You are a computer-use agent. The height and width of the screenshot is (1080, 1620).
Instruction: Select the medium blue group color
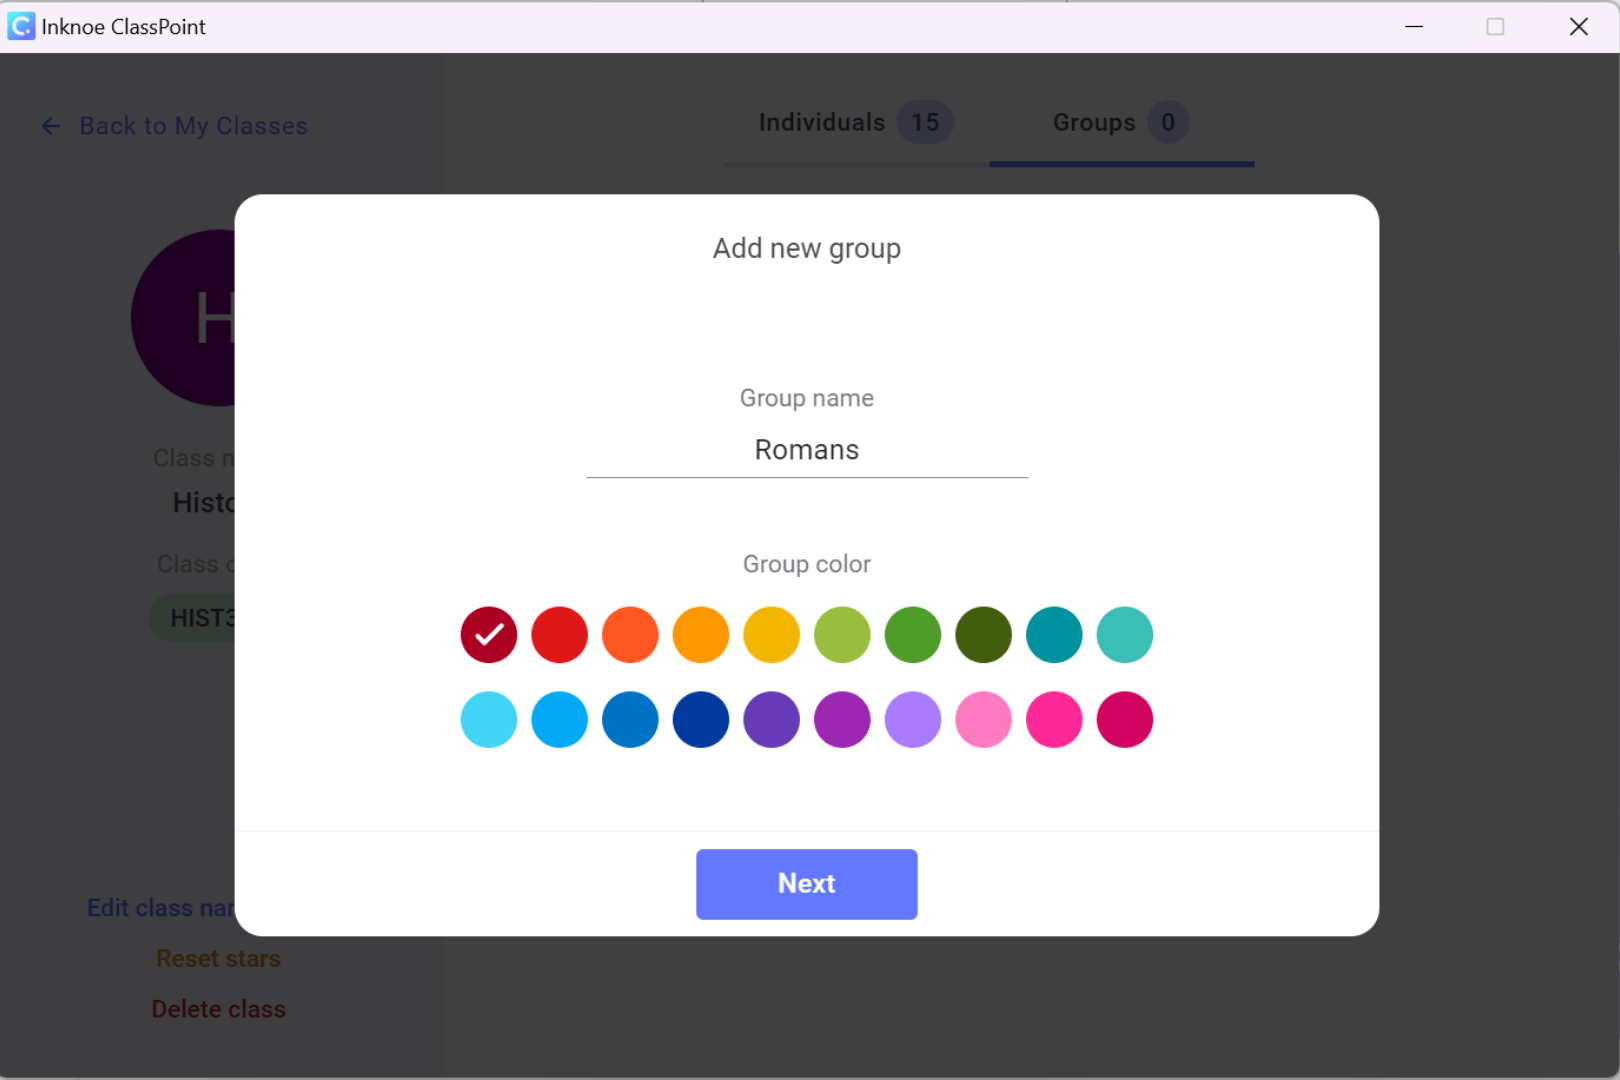pyautogui.click(x=630, y=720)
